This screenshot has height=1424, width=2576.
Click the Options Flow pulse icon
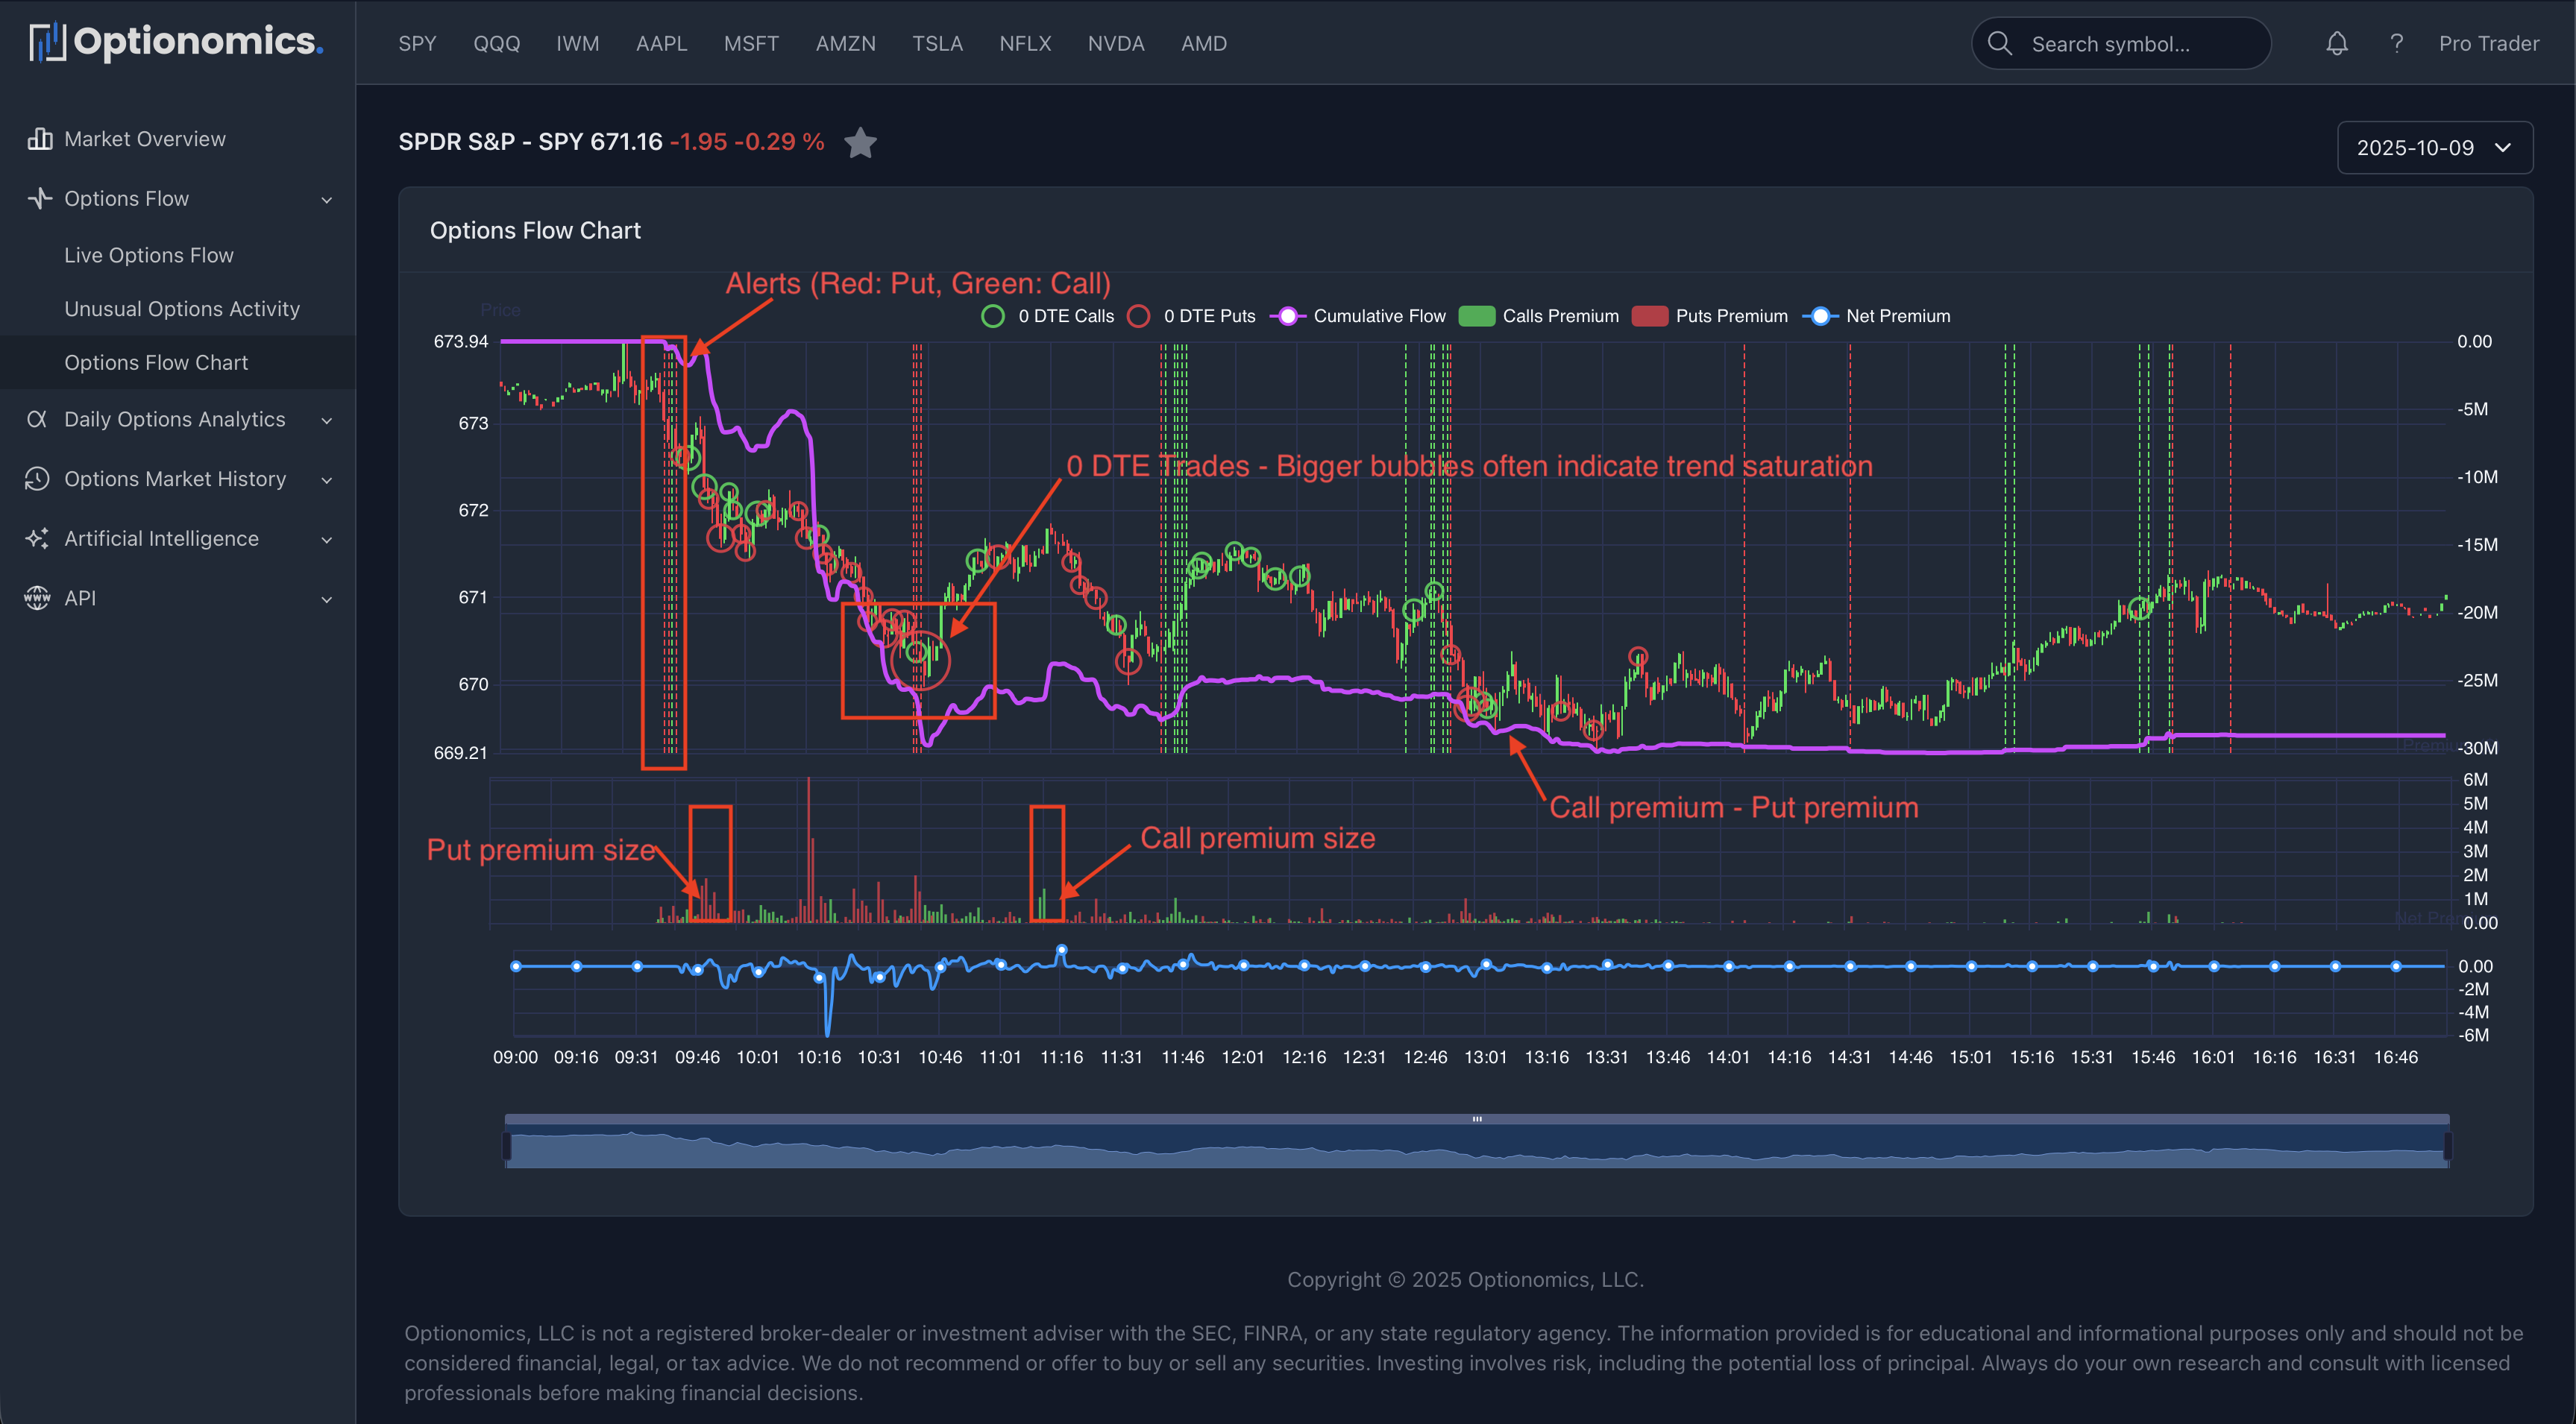39,198
